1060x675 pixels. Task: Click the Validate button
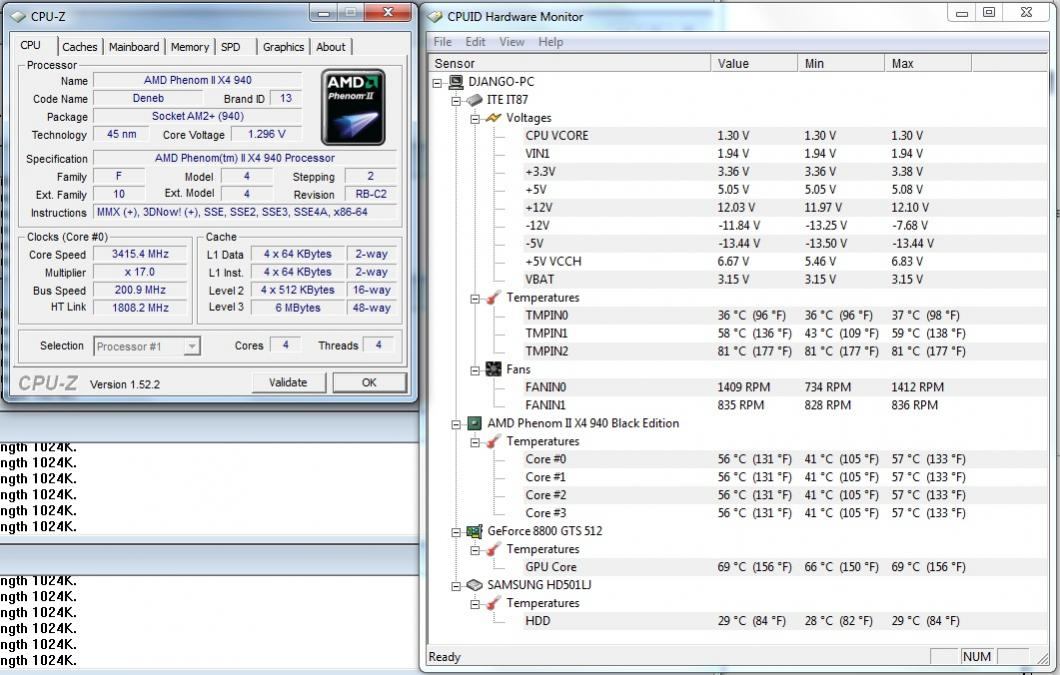(x=288, y=382)
